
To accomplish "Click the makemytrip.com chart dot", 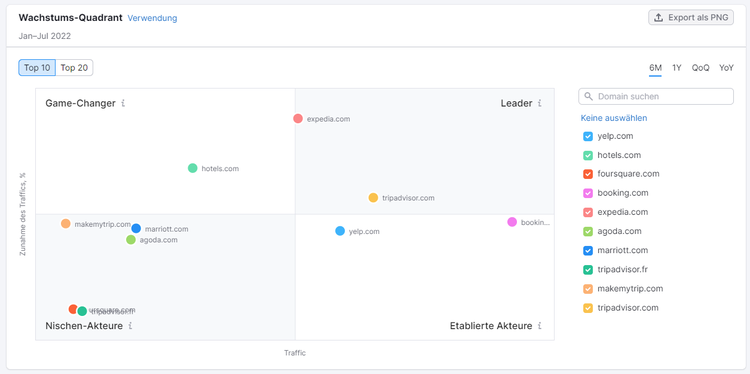I will (x=66, y=223).
